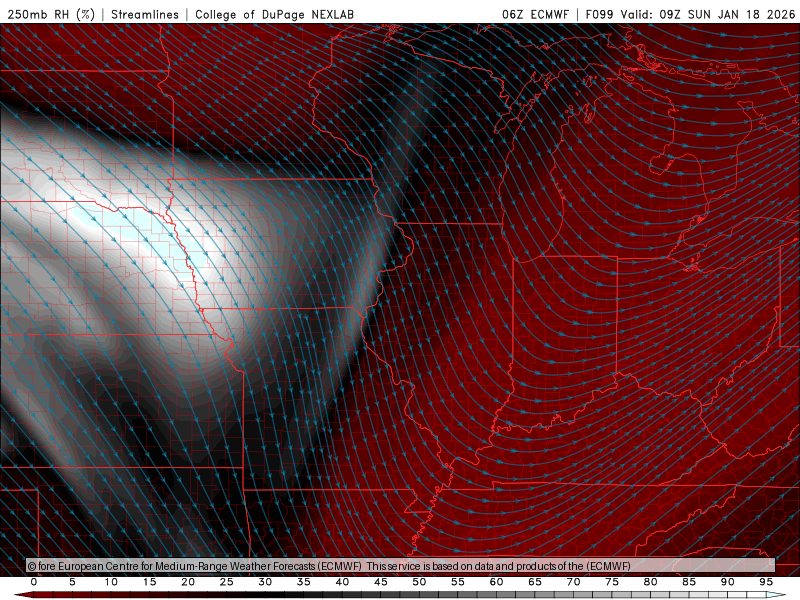The image size is (800, 600).
Task: Click the 65 value on the color scale
Action: point(535,582)
